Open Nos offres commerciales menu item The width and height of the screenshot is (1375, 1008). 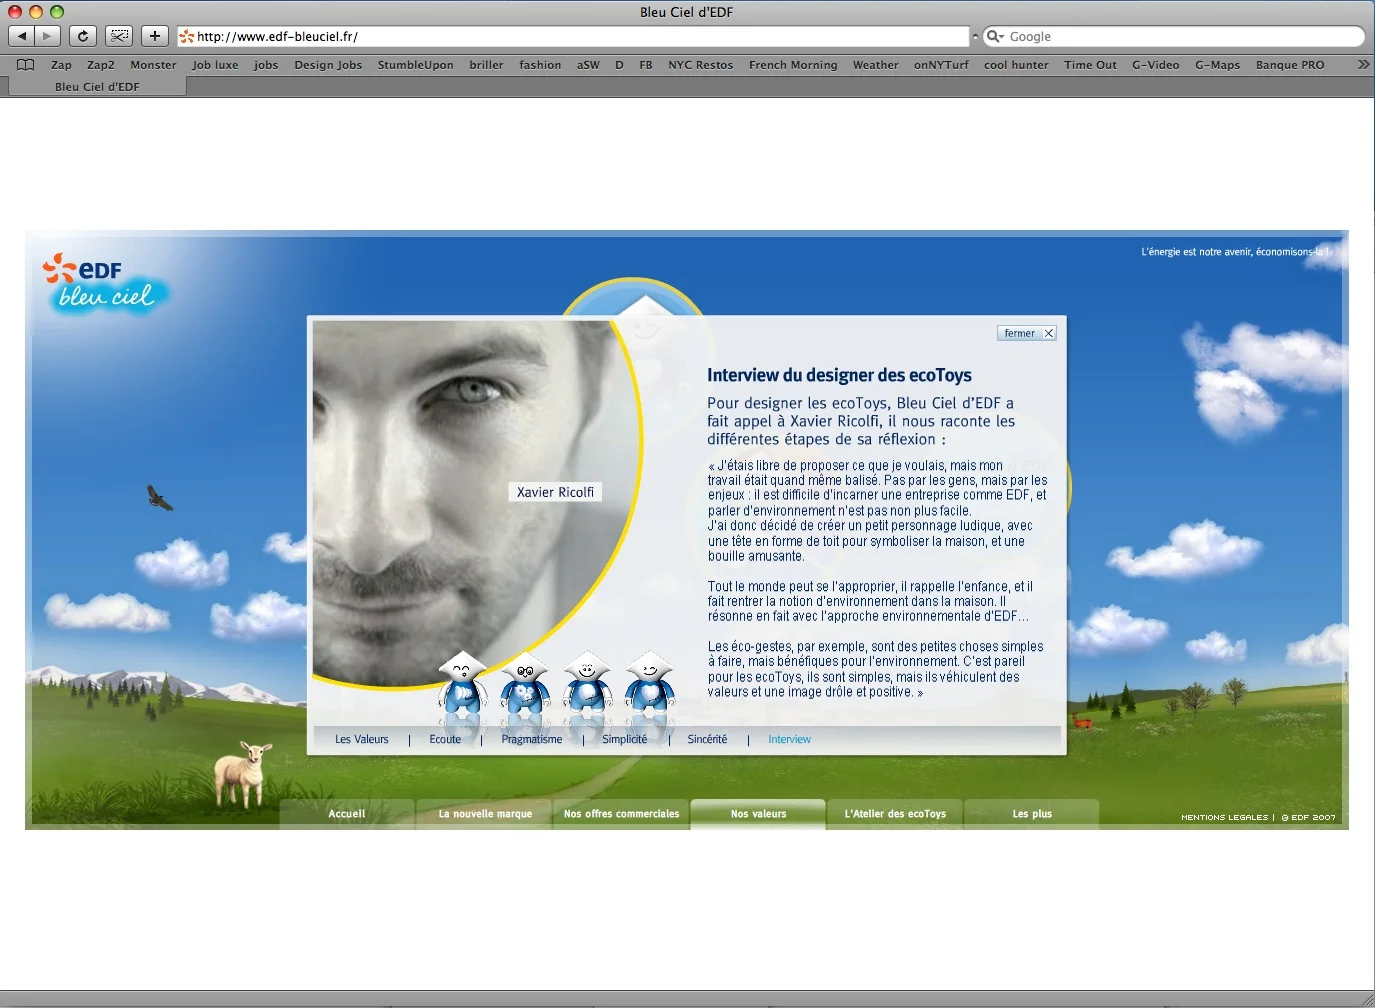(x=621, y=814)
